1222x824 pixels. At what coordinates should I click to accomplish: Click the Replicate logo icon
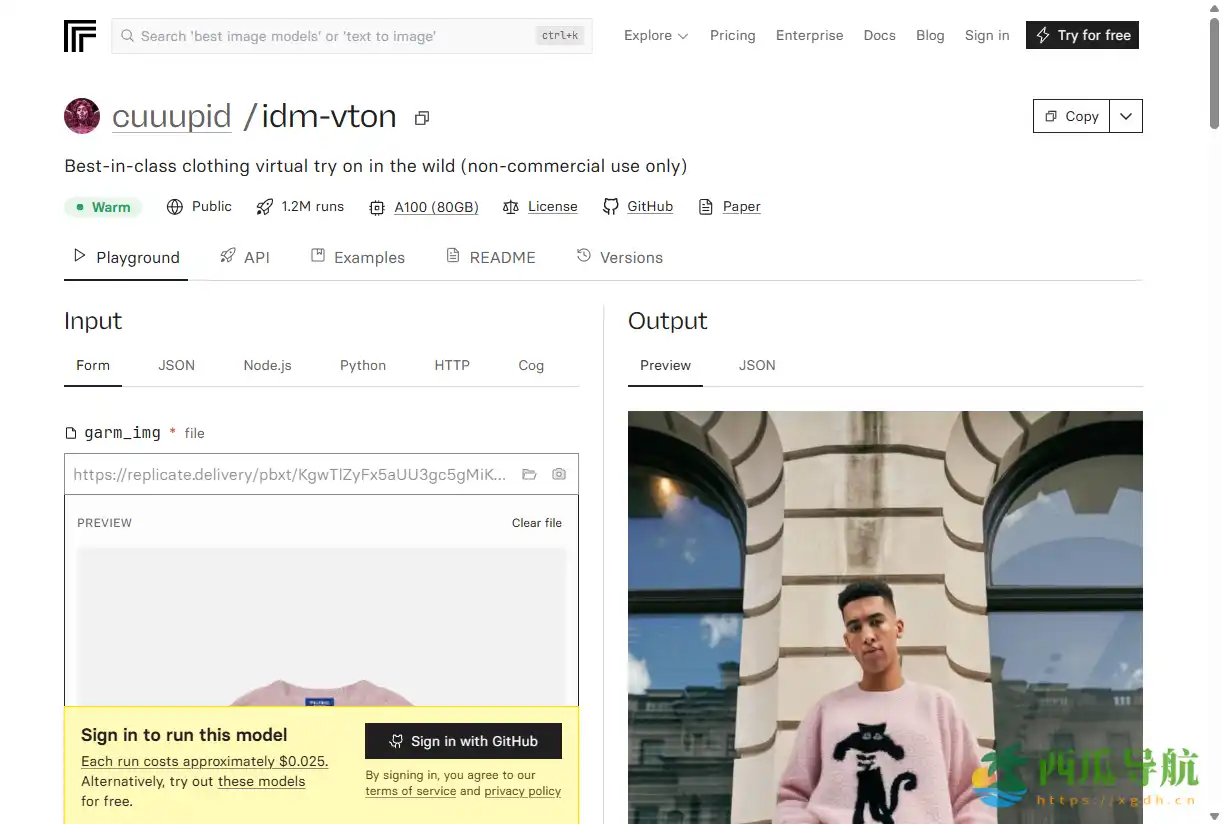80,35
